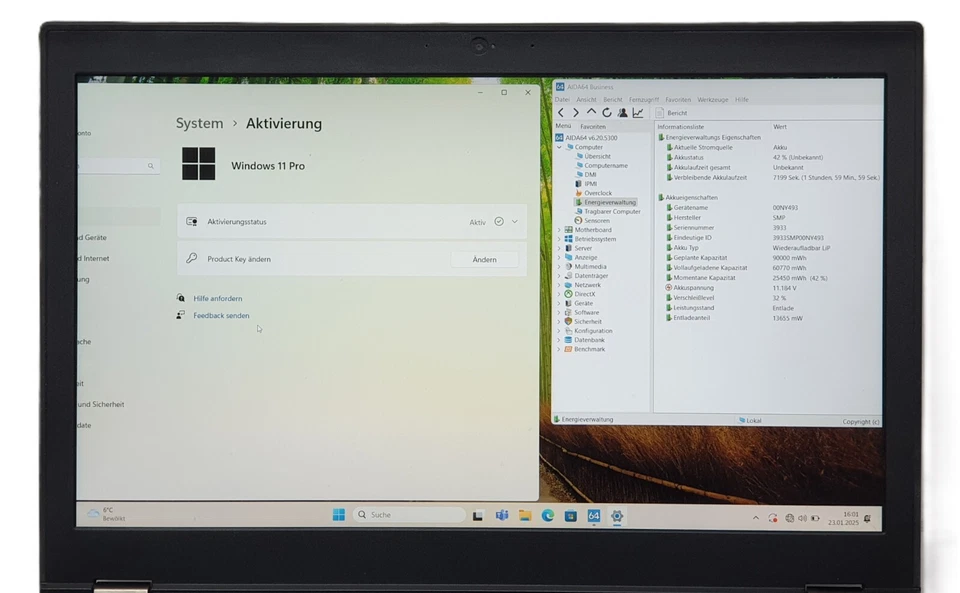Expand the DirectX tree node

(559, 294)
